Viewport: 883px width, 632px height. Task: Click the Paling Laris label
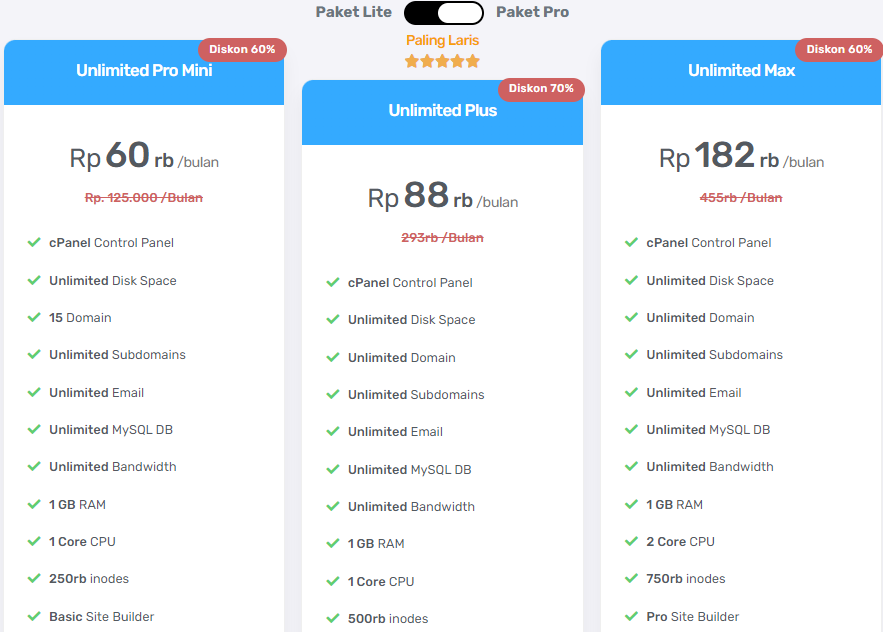click(442, 40)
